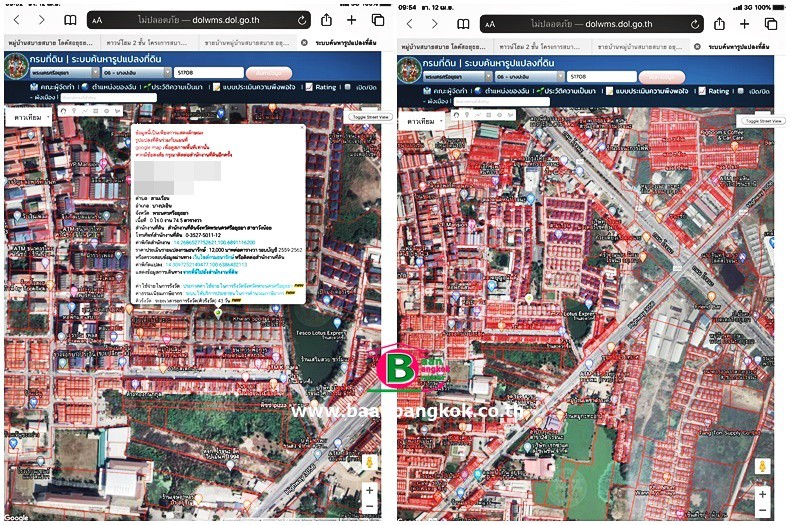Click Street View pegman on left map
The image size is (790, 525).
point(369,463)
